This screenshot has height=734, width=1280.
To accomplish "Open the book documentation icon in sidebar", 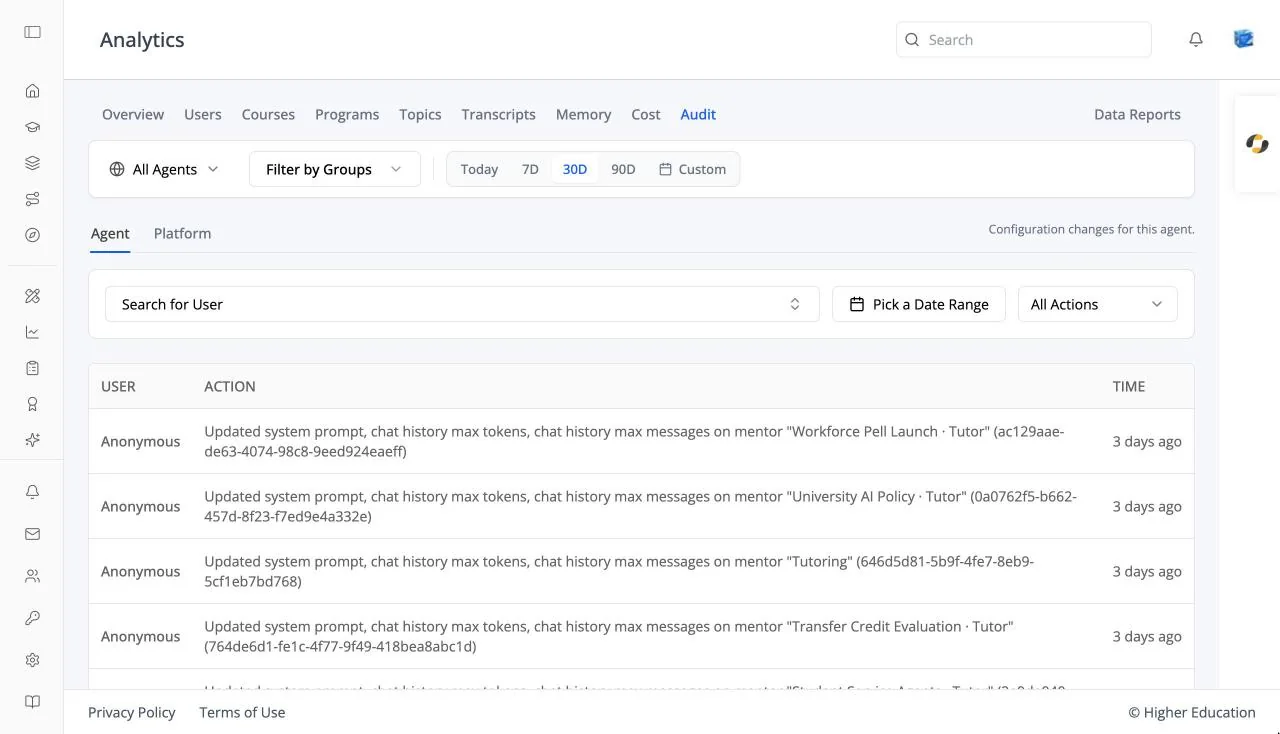I will coord(32,702).
